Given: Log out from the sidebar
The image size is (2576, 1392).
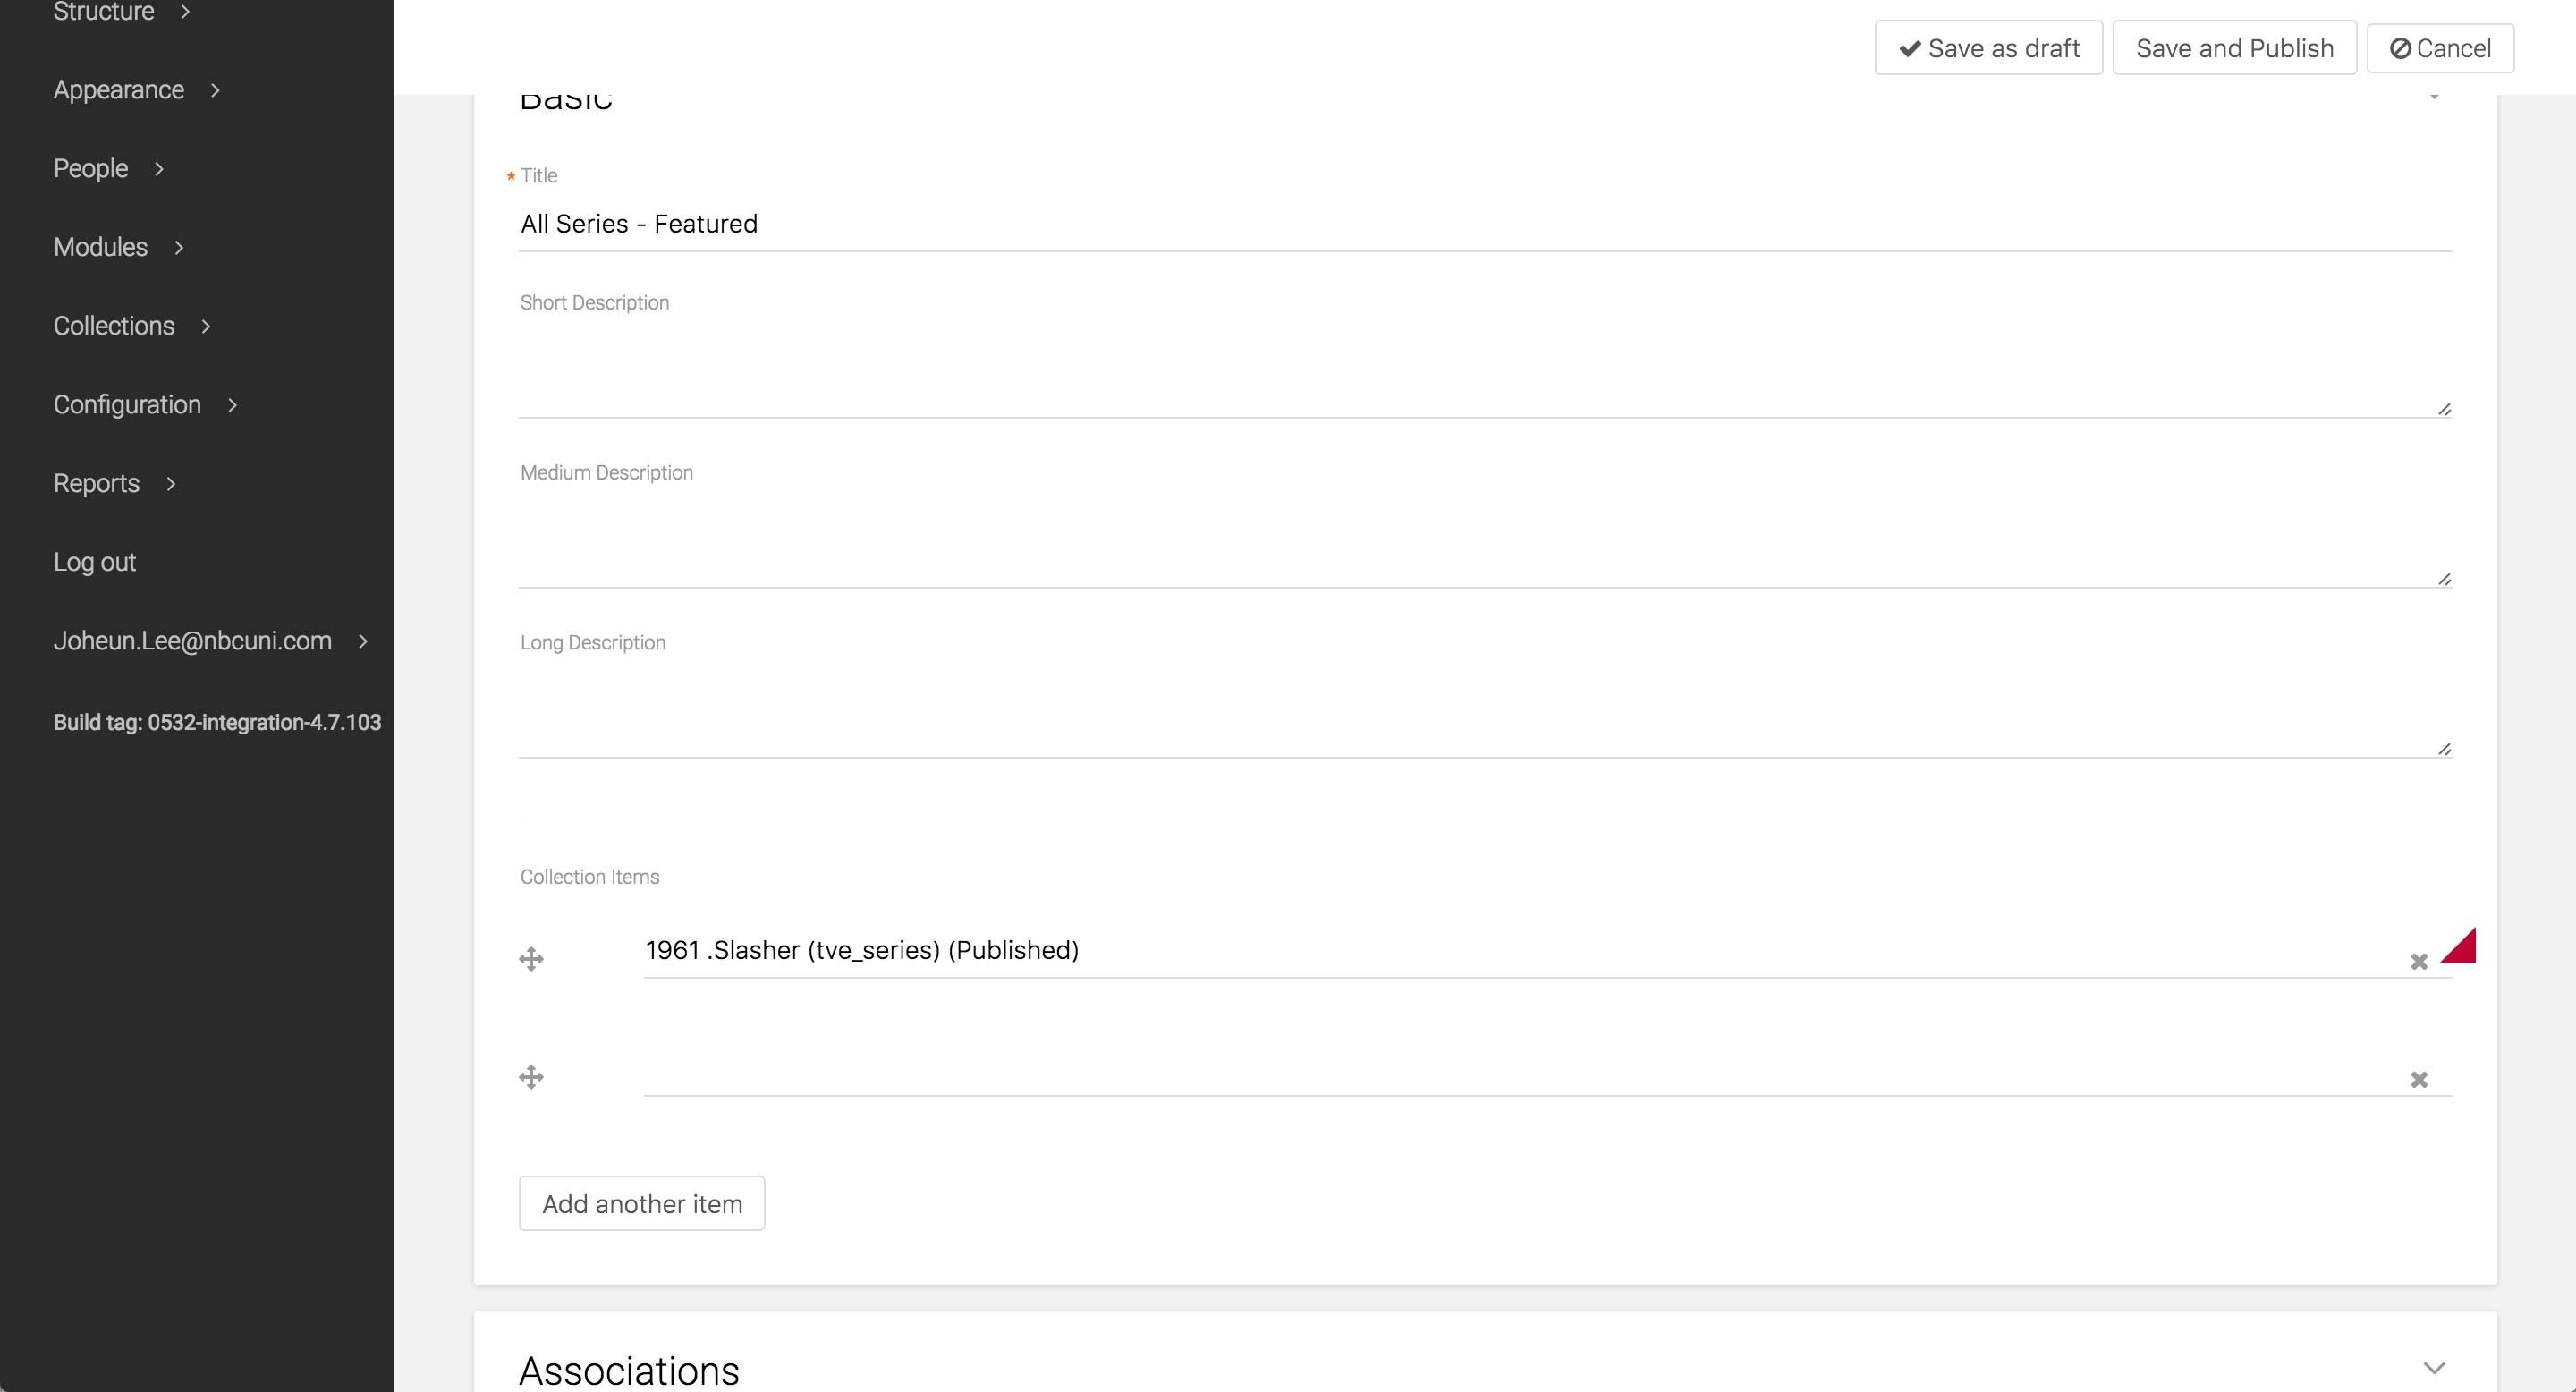Looking at the screenshot, I should 95,562.
